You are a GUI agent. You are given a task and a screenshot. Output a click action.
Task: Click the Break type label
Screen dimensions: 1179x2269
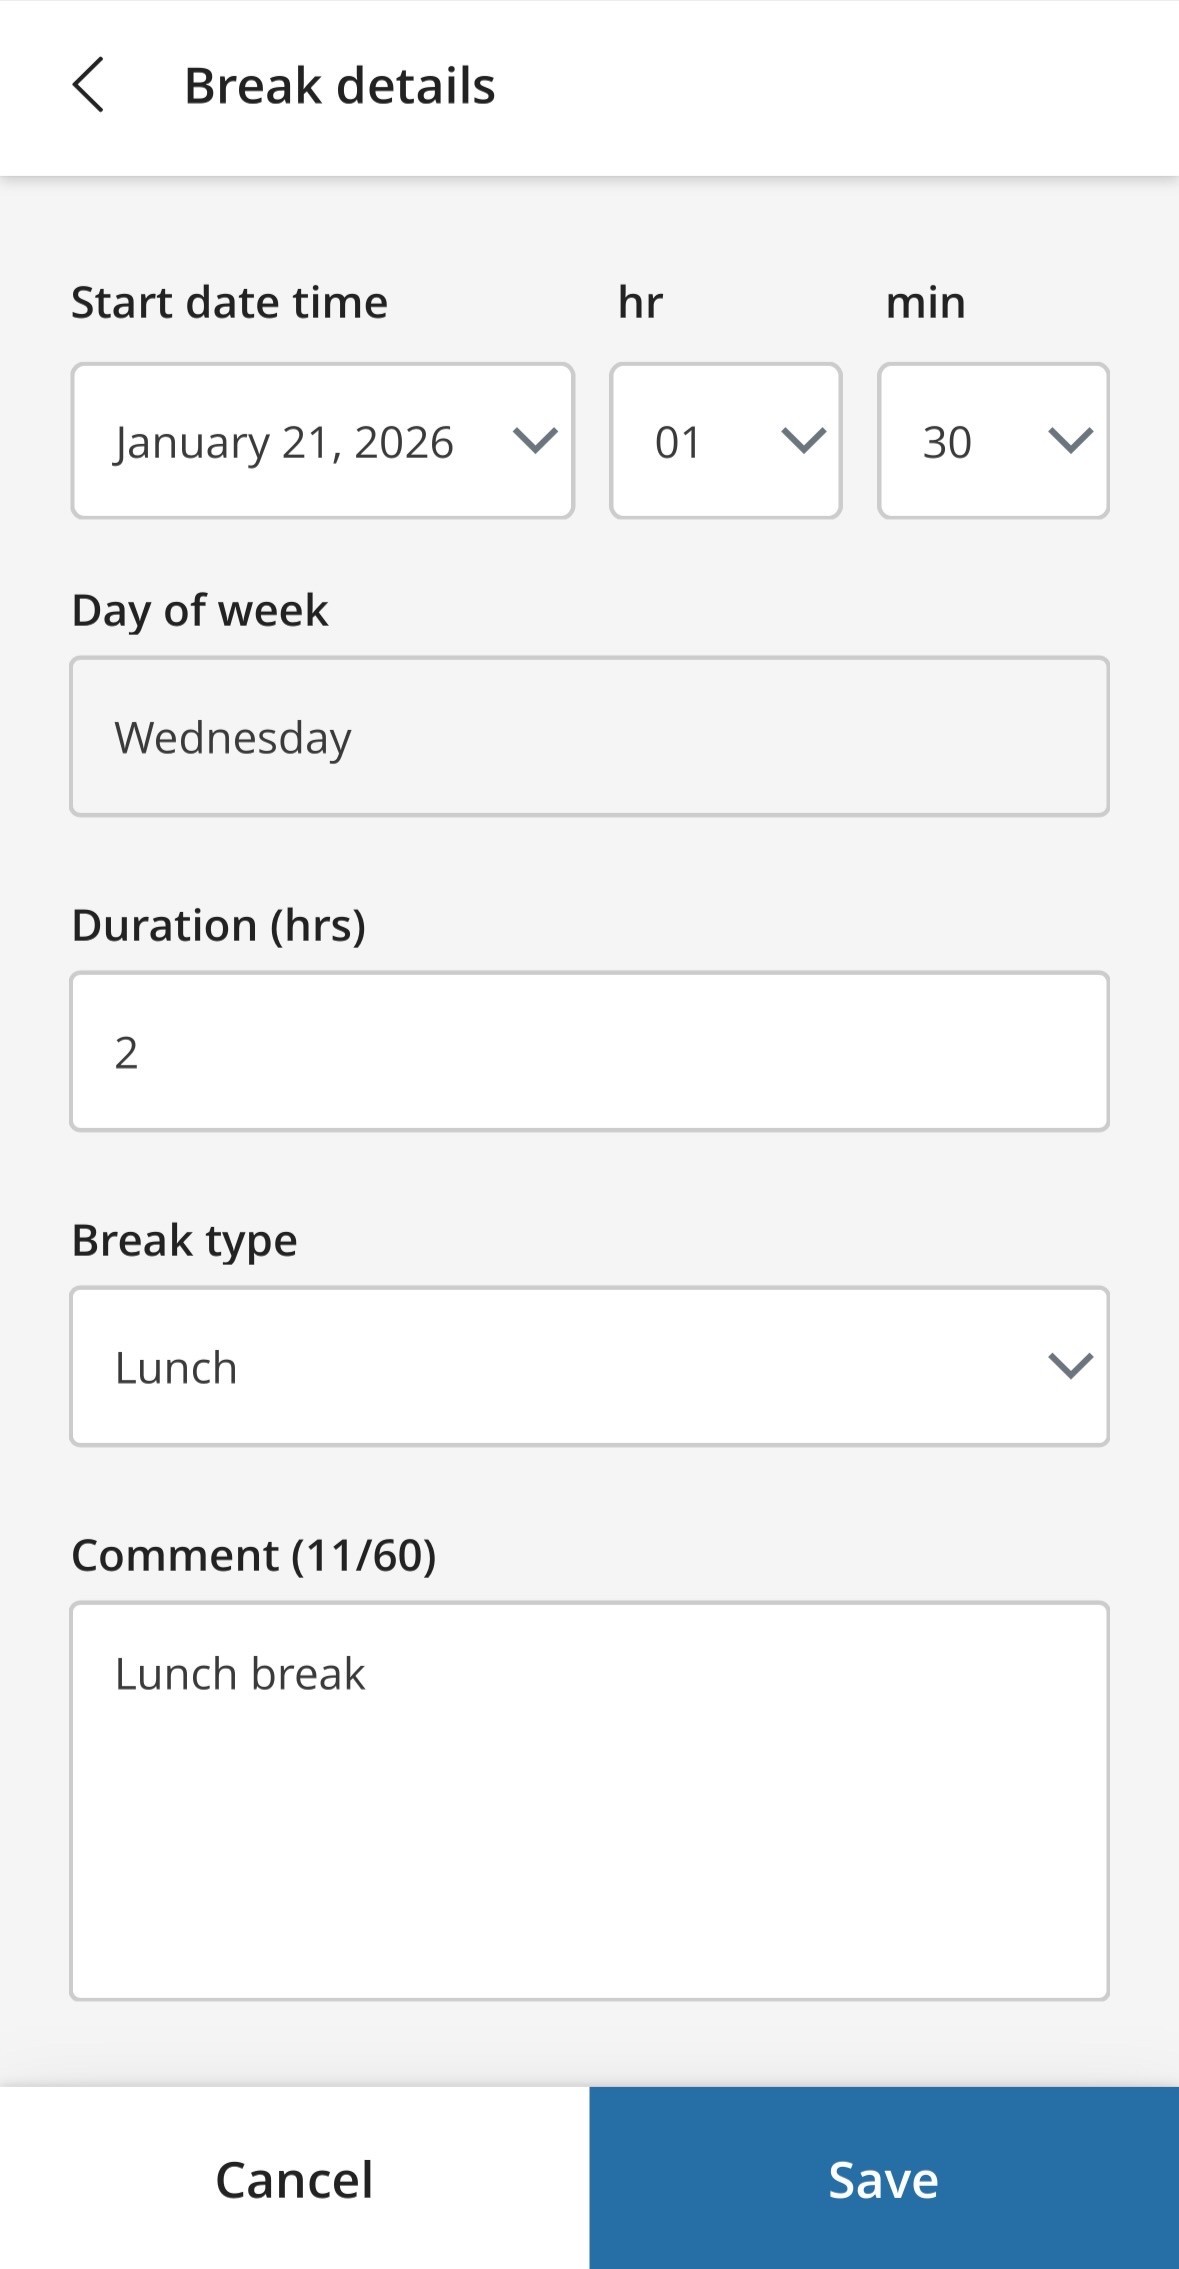pos(185,1240)
